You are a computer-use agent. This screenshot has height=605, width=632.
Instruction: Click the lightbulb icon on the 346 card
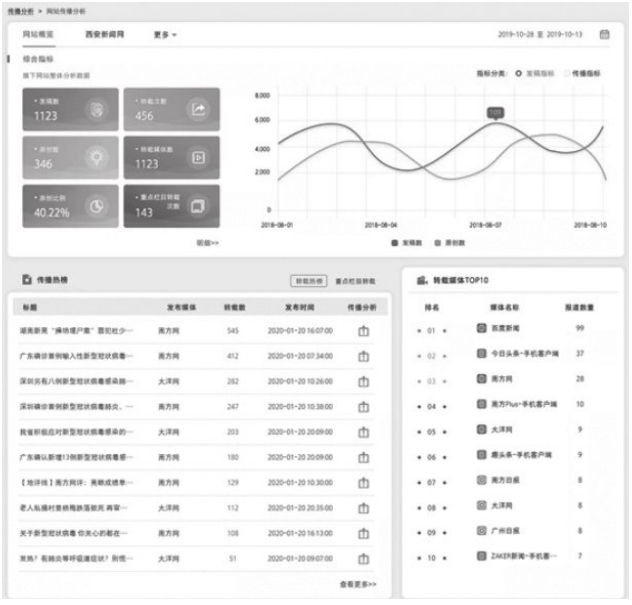[97, 157]
